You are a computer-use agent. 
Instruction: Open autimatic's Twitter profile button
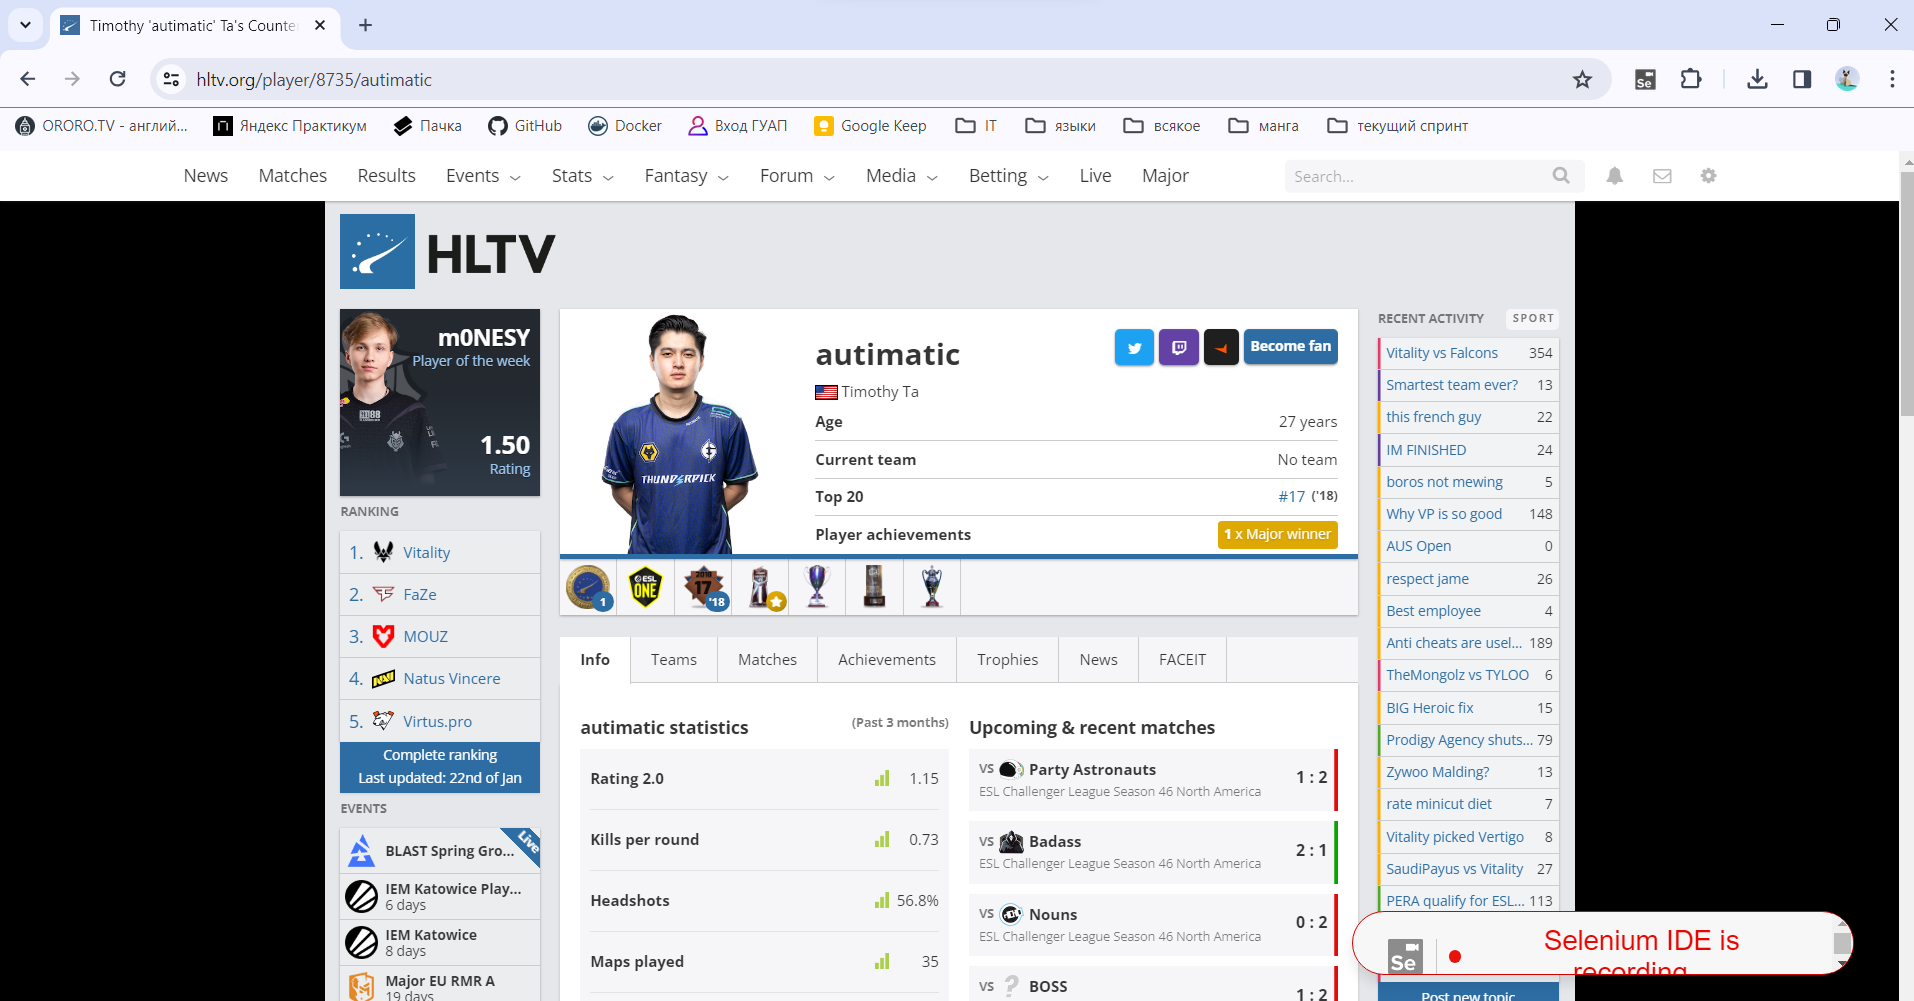(1134, 347)
